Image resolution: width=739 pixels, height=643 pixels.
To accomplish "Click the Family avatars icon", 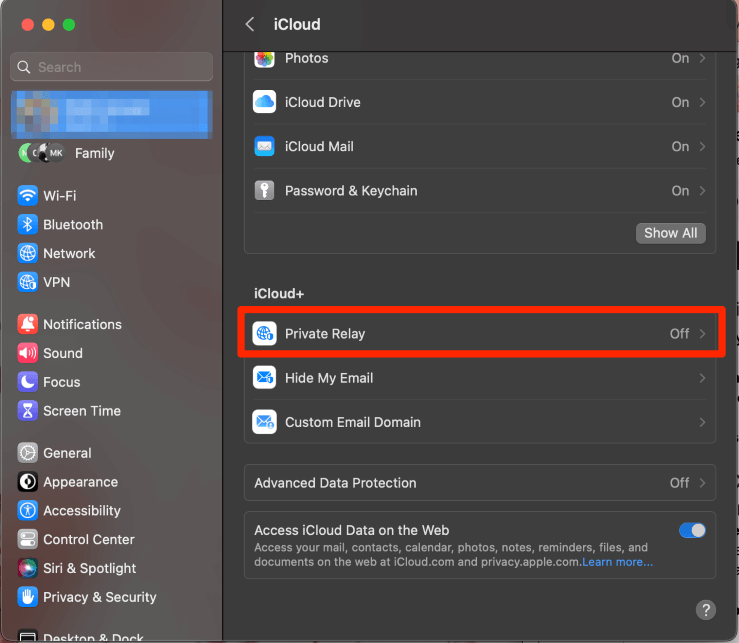I will pyautogui.click(x=41, y=153).
